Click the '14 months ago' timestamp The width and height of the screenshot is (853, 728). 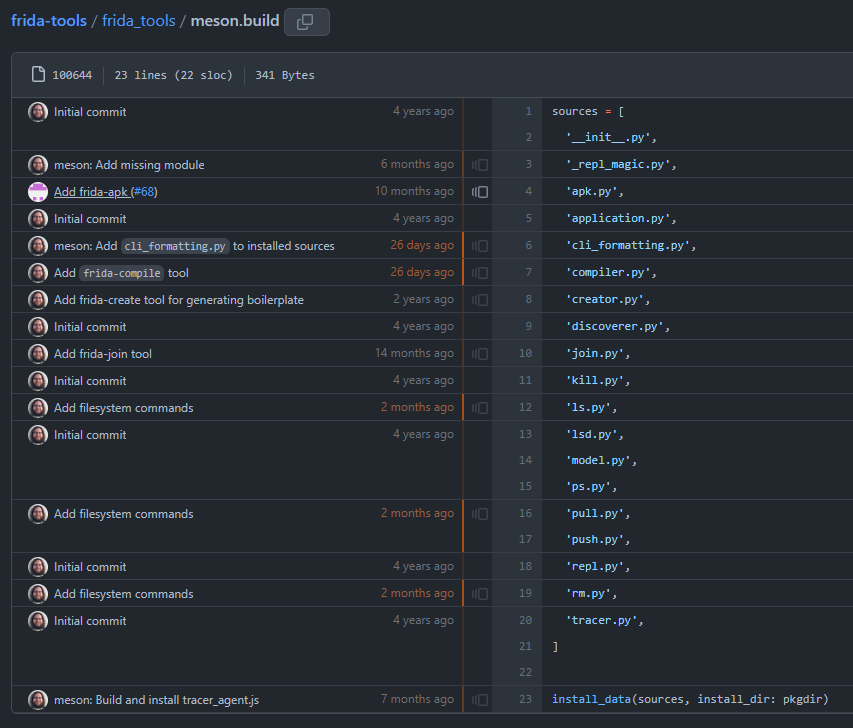click(414, 353)
